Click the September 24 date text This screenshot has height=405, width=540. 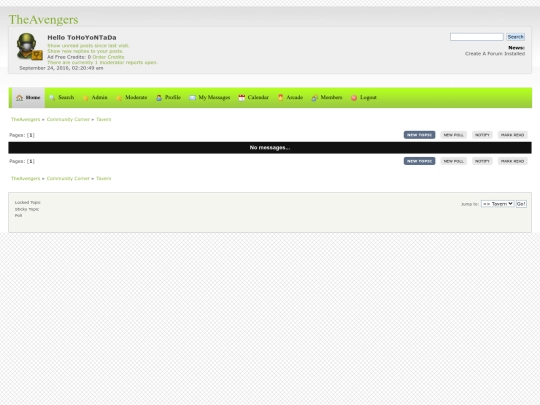61,68
